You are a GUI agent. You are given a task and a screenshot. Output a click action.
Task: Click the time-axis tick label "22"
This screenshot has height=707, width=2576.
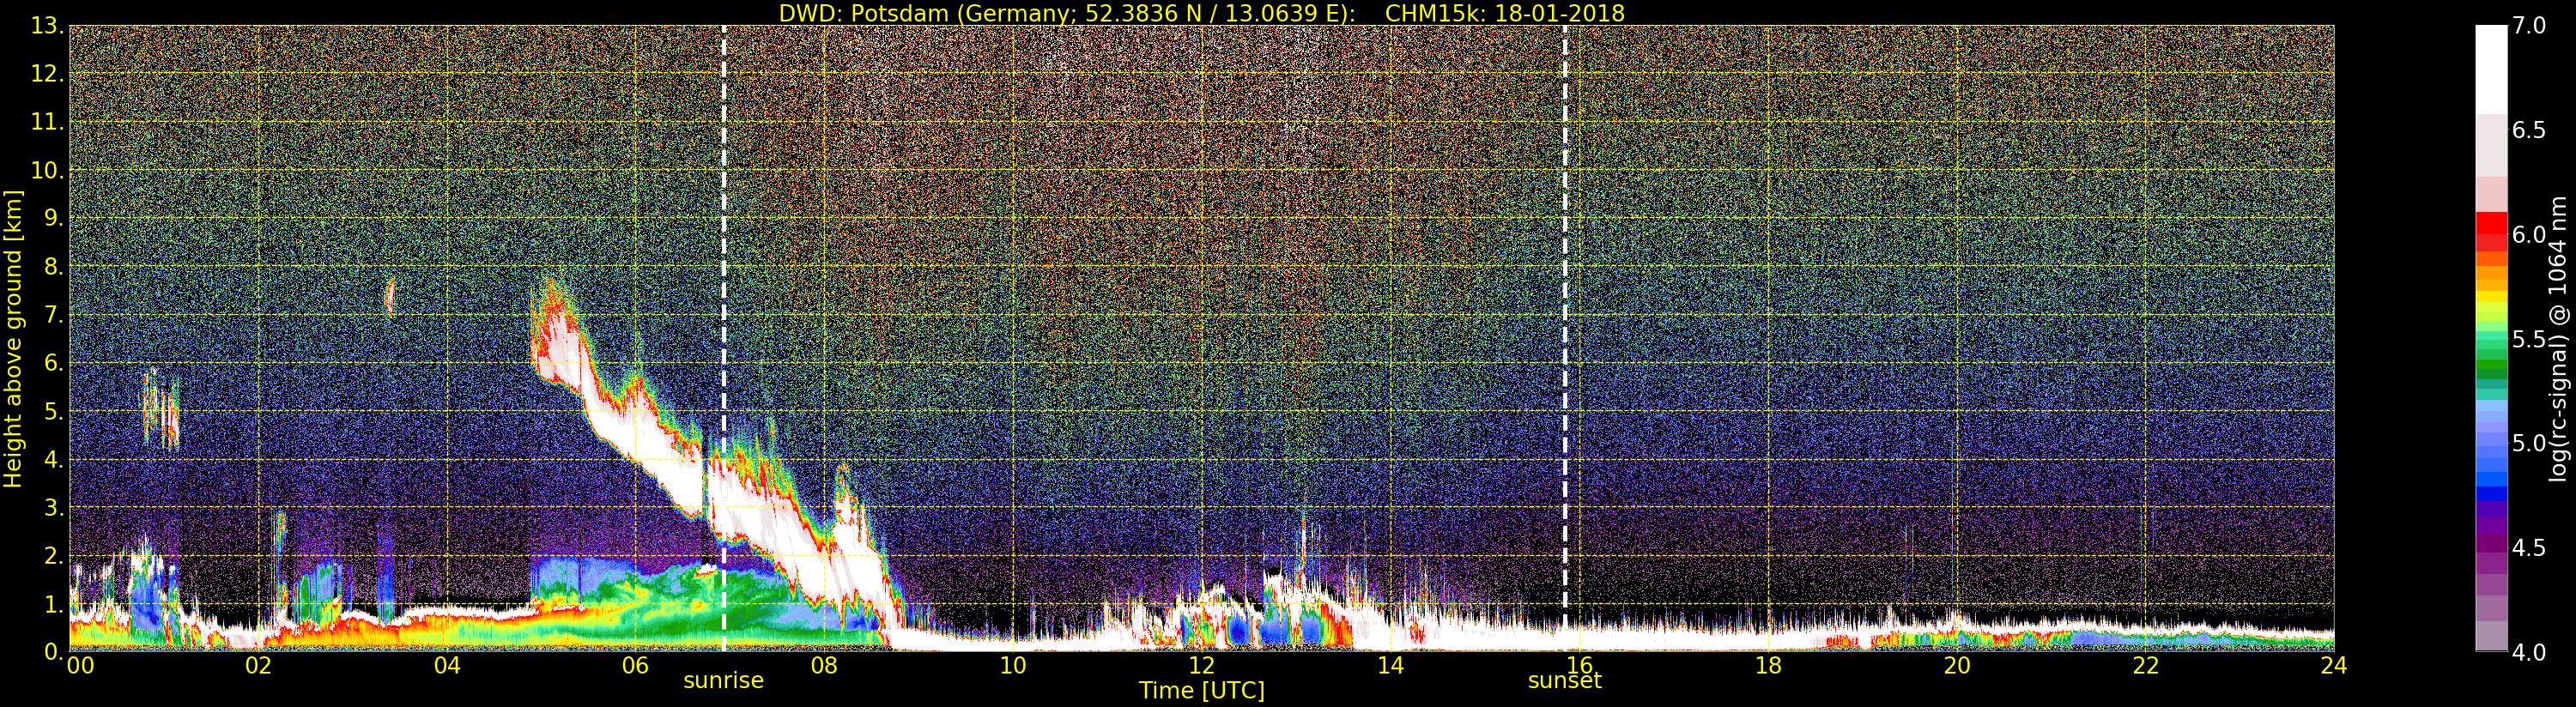tap(2146, 666)
